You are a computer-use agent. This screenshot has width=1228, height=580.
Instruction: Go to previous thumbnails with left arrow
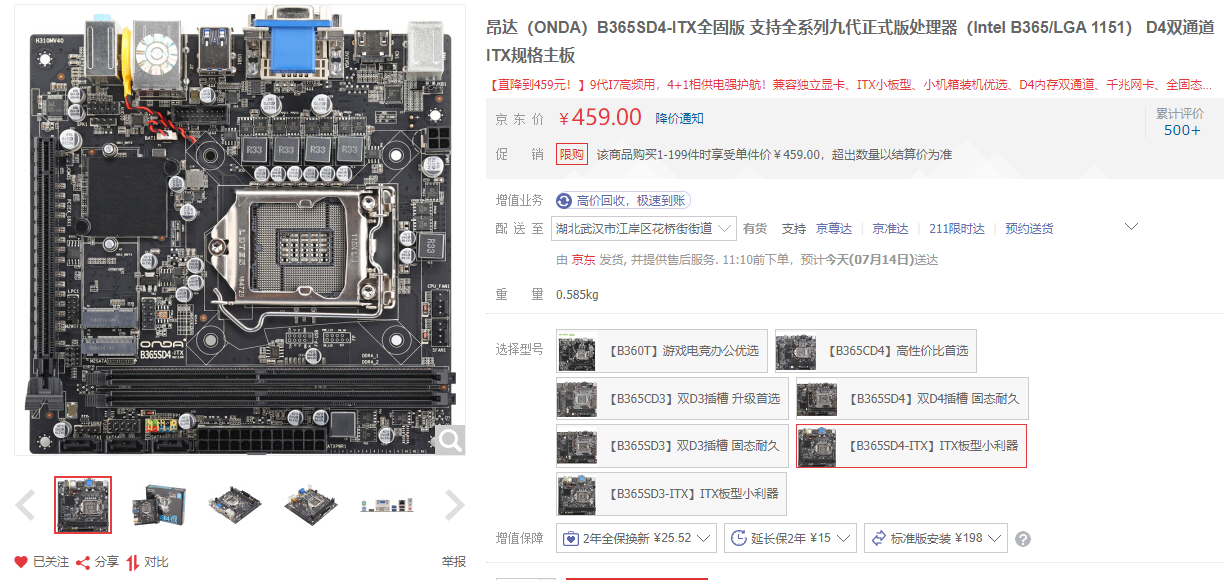click(27, 505)
